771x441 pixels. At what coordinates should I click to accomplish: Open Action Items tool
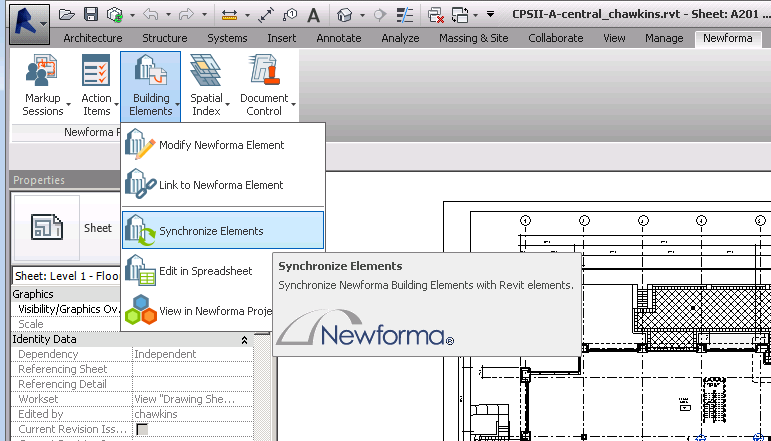coord(96,86)
